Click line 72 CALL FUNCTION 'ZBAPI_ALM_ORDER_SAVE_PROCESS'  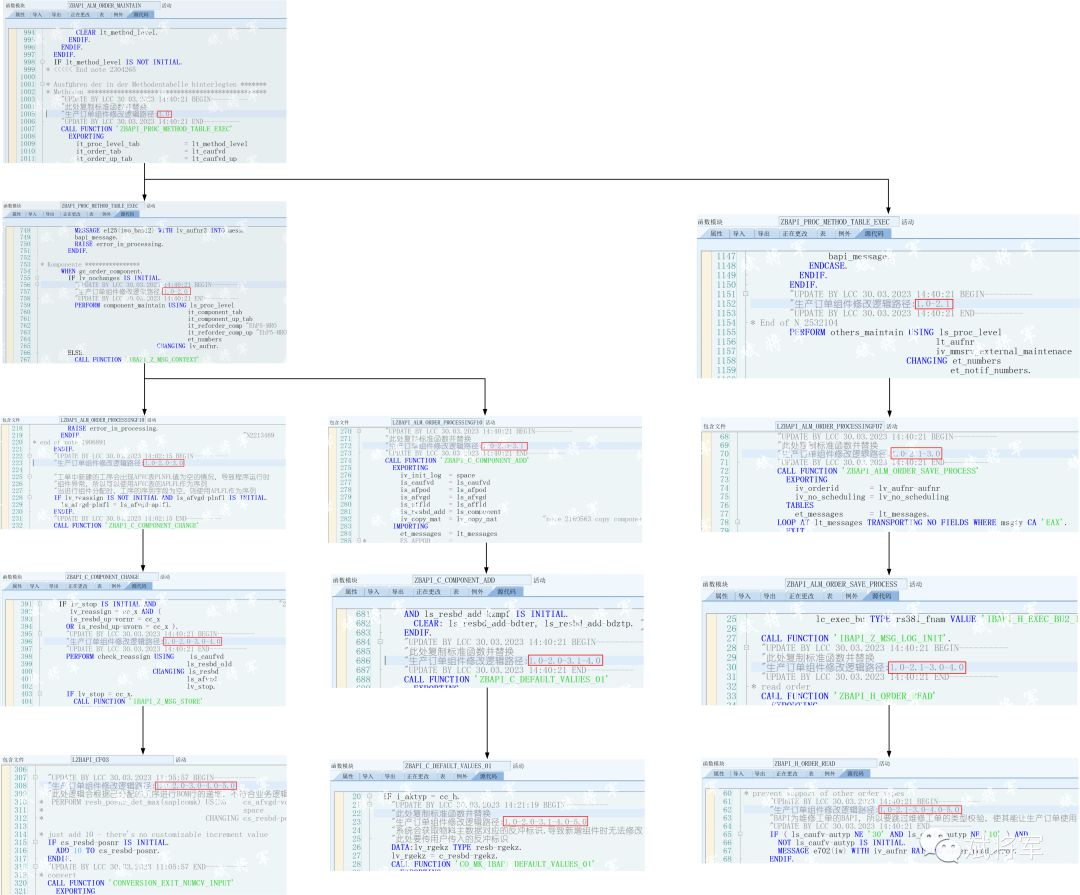tap(877, 471)
